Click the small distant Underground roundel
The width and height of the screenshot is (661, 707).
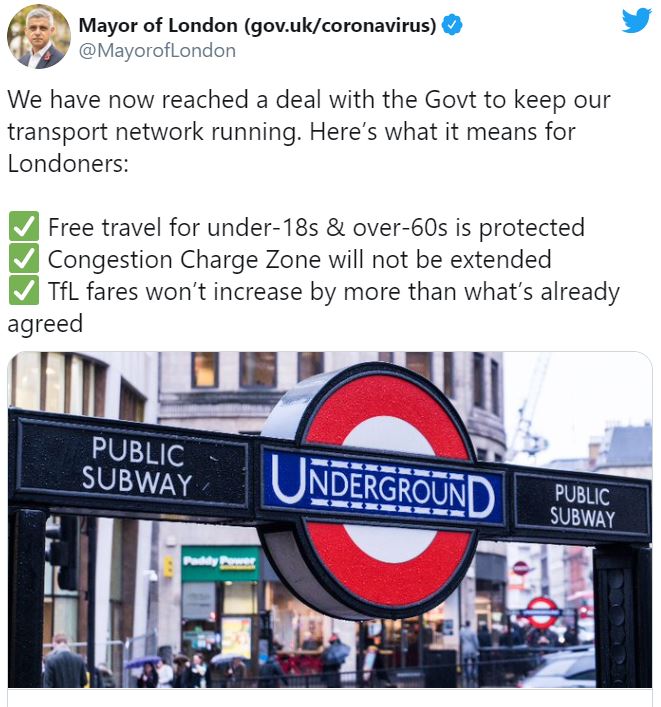pos(541,612)
